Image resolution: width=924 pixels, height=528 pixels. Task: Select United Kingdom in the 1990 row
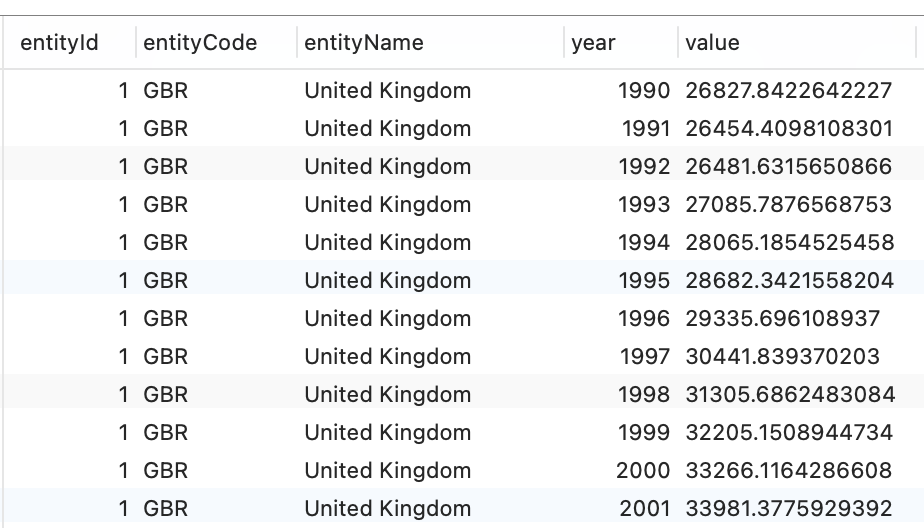[x=388, y=91]
